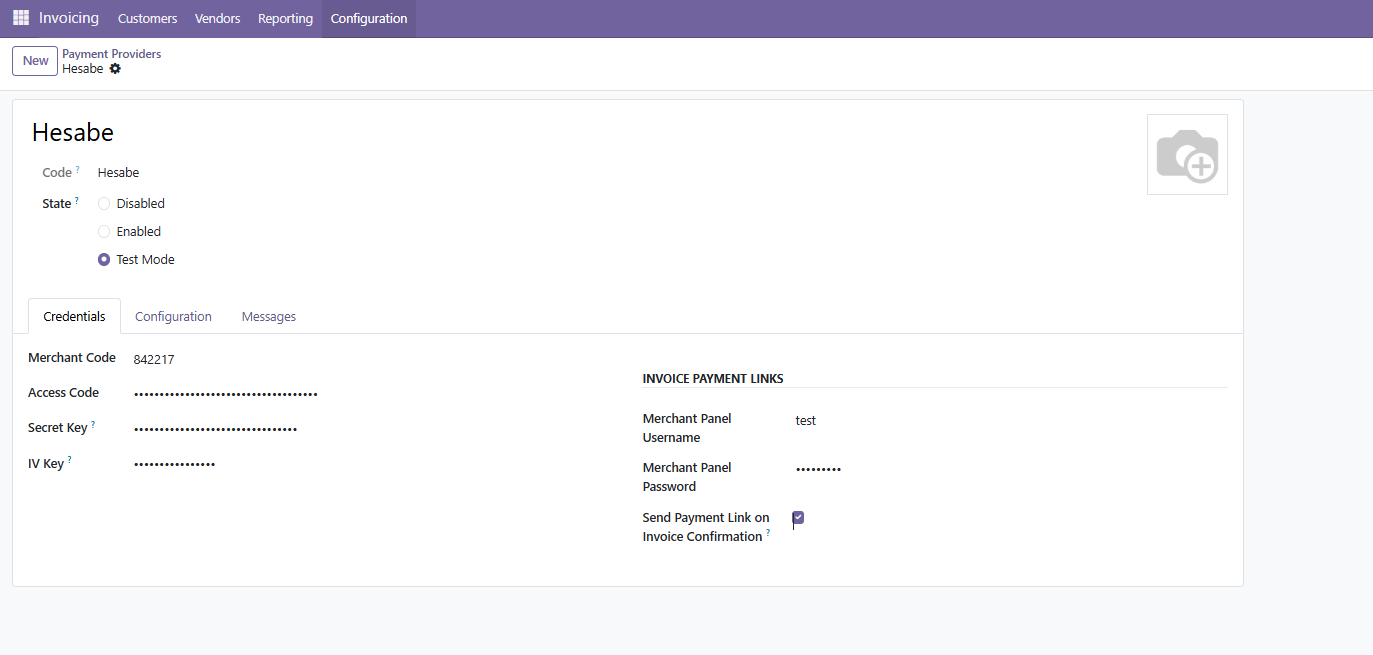Click the 'INVOICE PAYMENT LINKS' section heading
1373x655 pixels.
pos(713,379)
